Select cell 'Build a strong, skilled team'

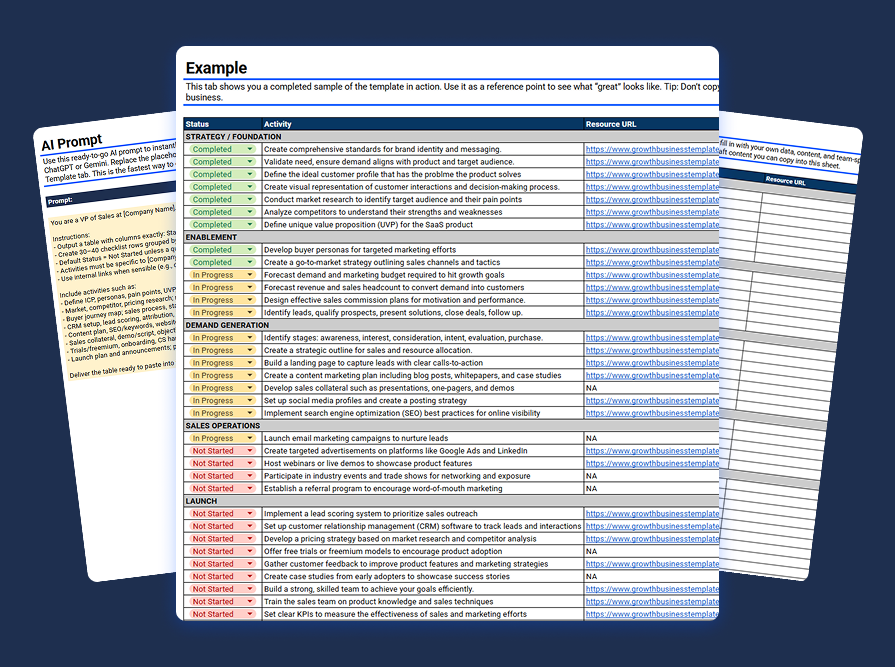point(423,588)
